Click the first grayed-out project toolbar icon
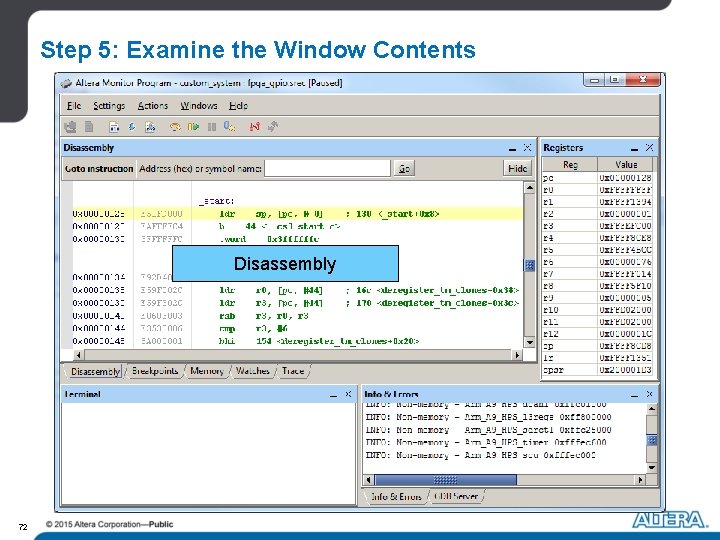This screenshot has width=720, height=540. pyautogui.click(x=70, y=126)
